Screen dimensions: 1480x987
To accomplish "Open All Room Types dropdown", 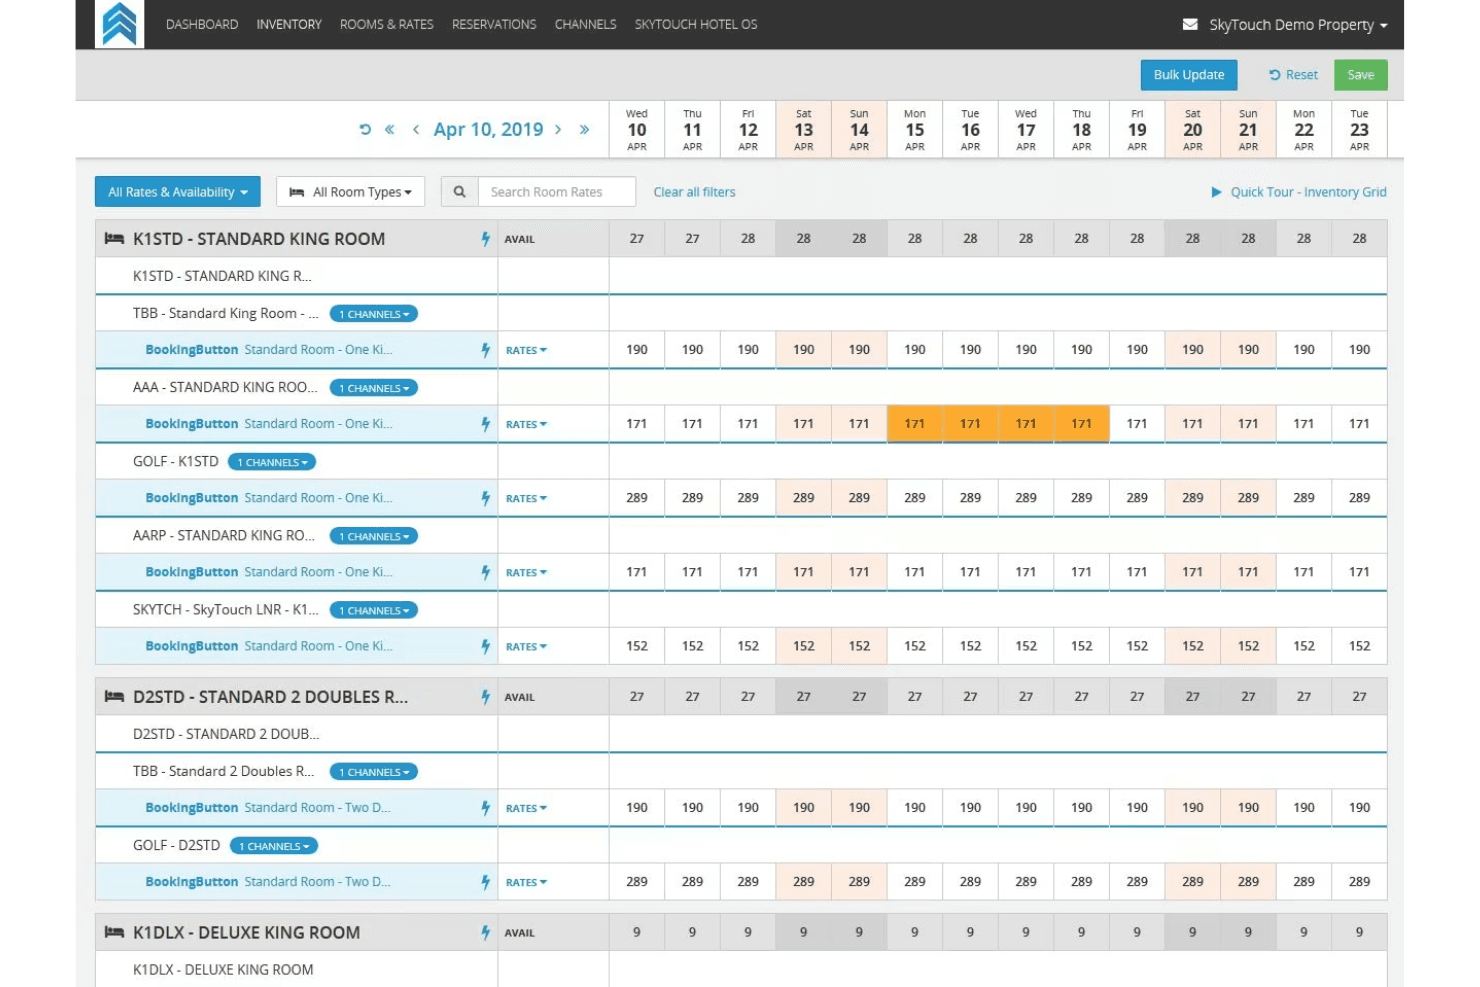I will 350,192.
